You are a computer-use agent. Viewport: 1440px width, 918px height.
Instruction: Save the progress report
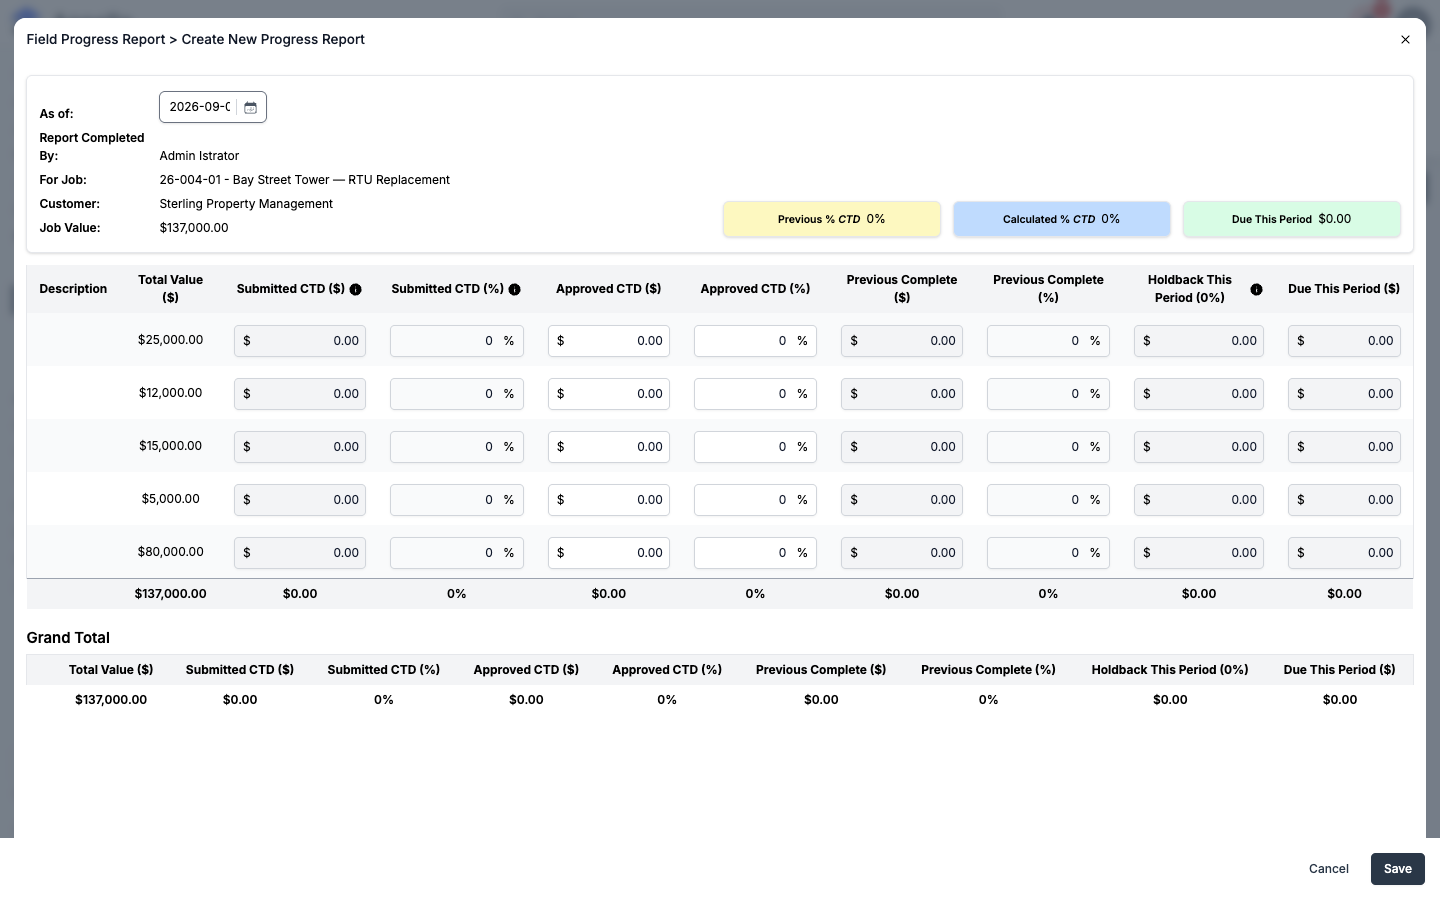tap(1397, 869)
